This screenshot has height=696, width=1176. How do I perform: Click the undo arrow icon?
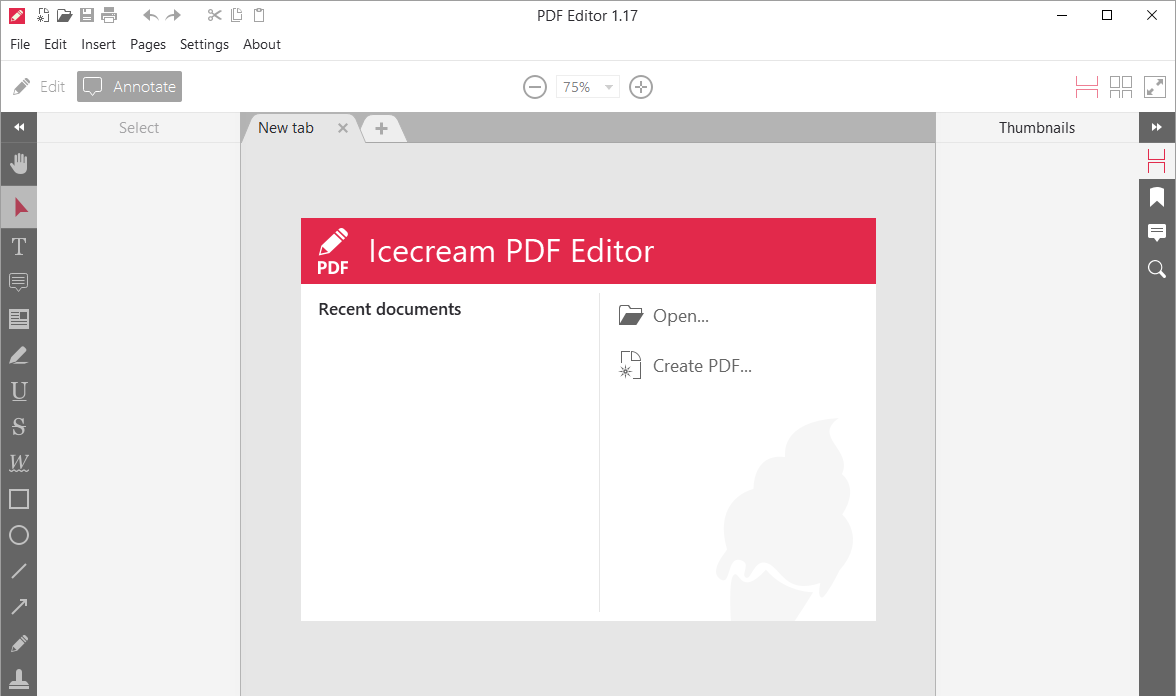point(150,15)
